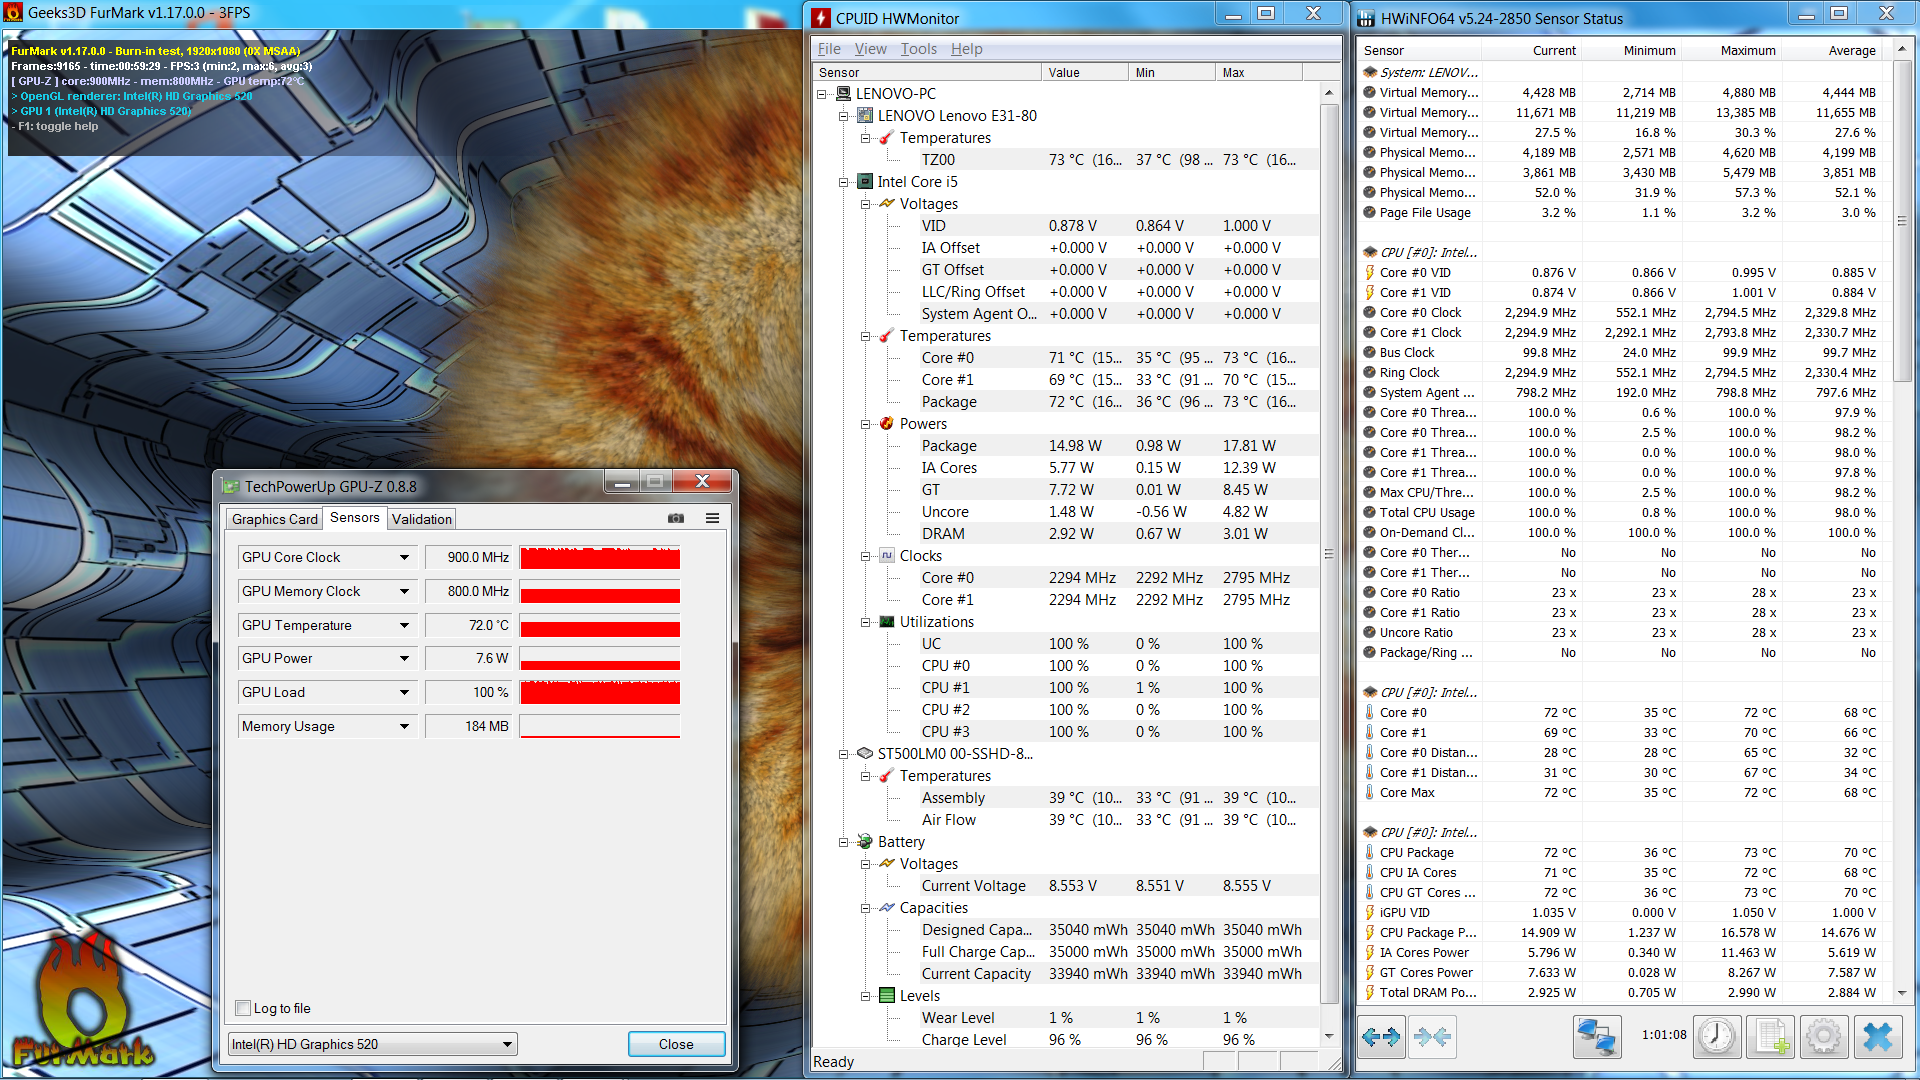Click FurMark title bar app icon
The height and width of the screenshot is (1080, 1920).
pyautogui.click(x=13, y=13)
